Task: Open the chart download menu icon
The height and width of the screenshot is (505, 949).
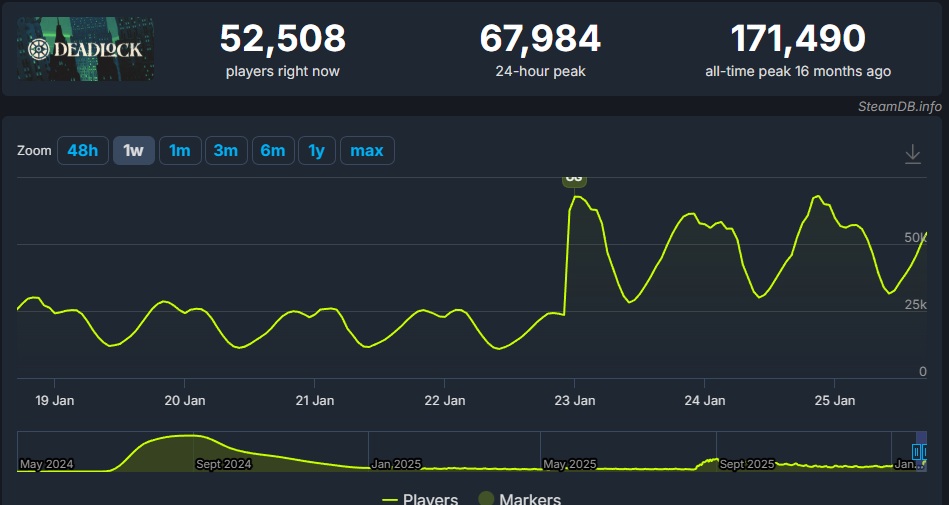Action: tap(913, 154)
